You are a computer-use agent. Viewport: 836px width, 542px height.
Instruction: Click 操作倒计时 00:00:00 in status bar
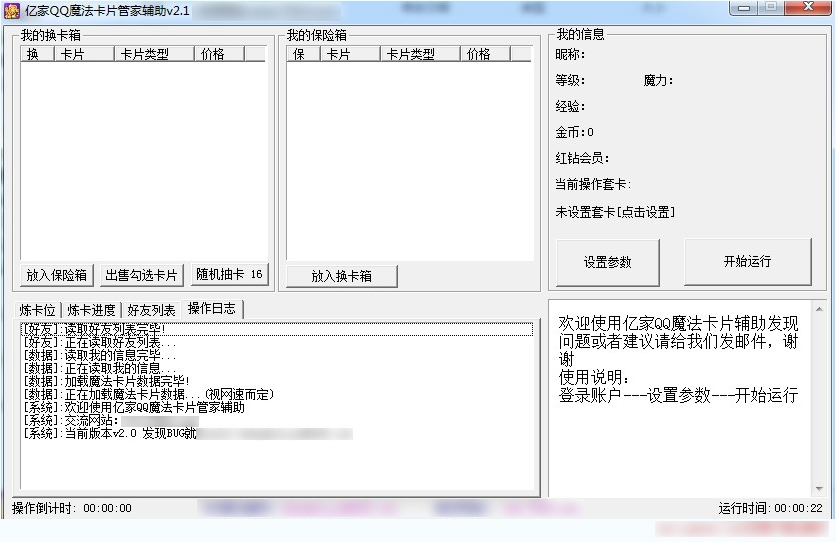coord(71,508)
